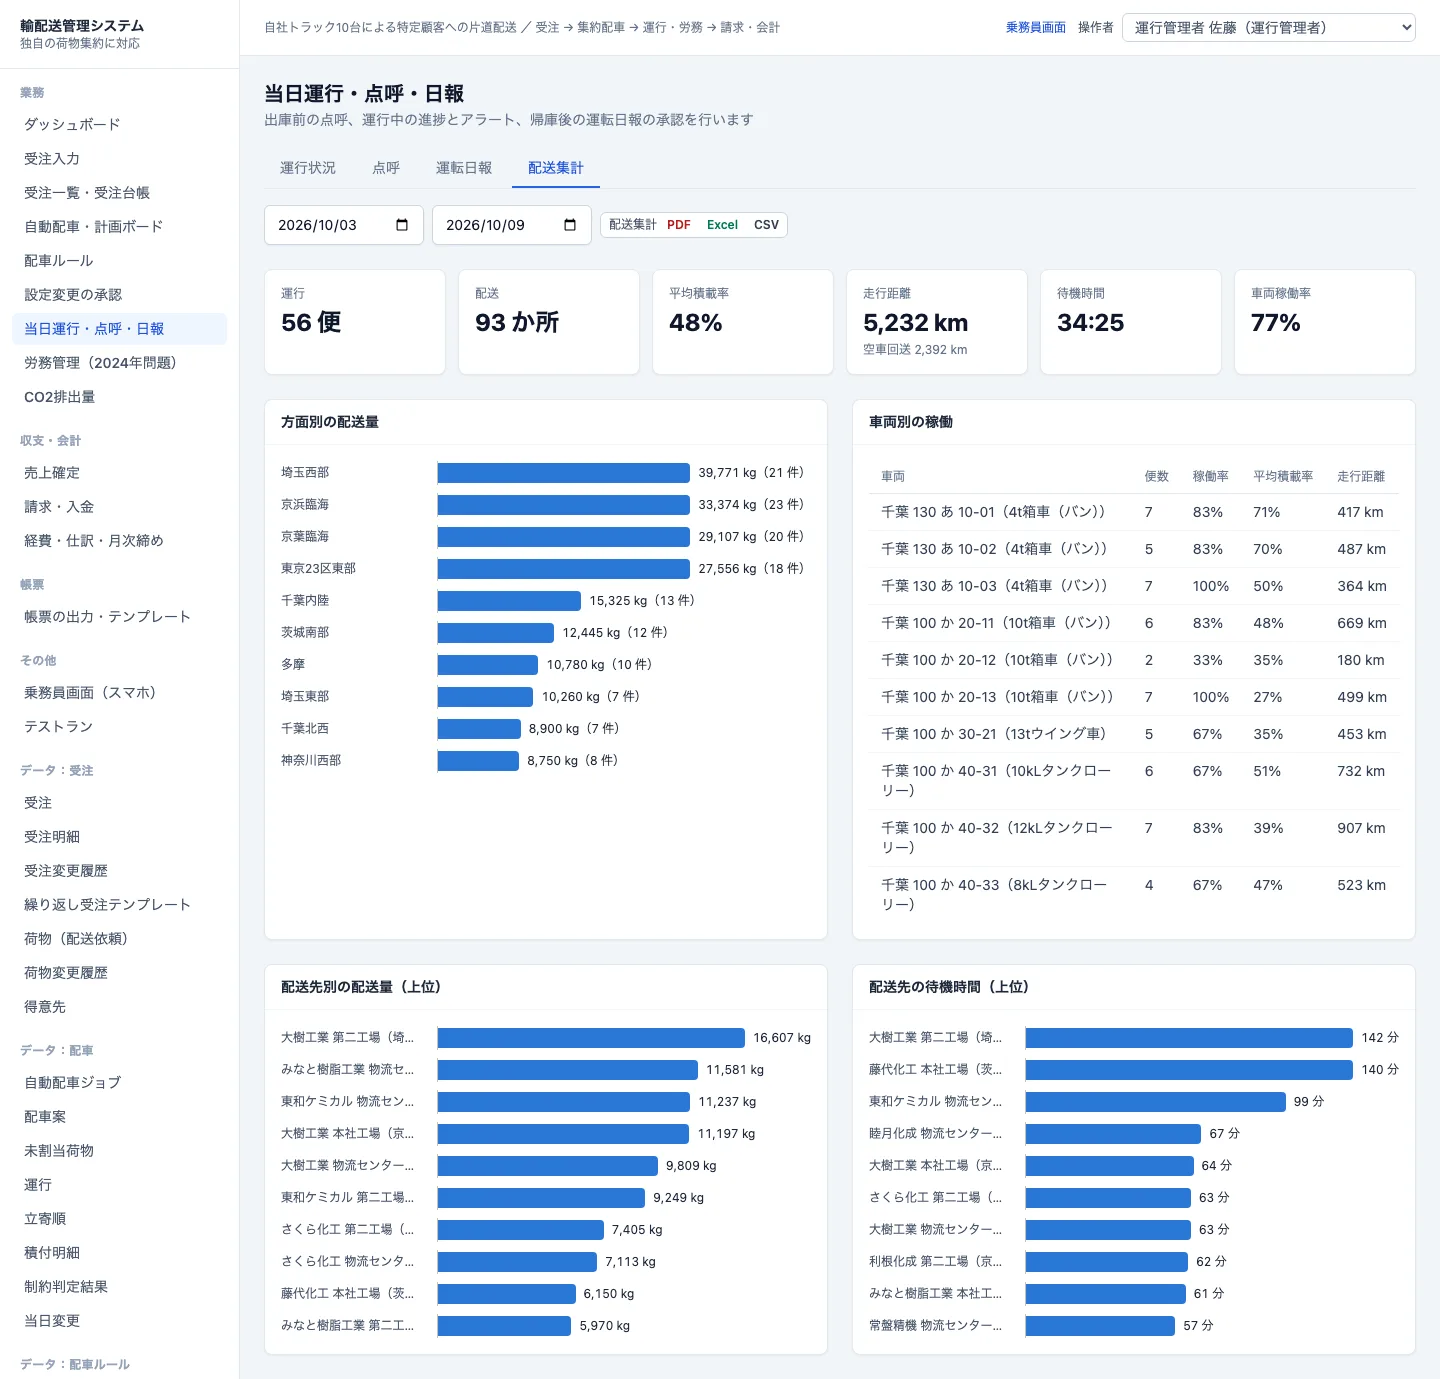The height and width of the screenshot is (1379, 1440).
Task: Click 藤代化工 本社工場 waiting time row
Action: coord(1134,1070)
